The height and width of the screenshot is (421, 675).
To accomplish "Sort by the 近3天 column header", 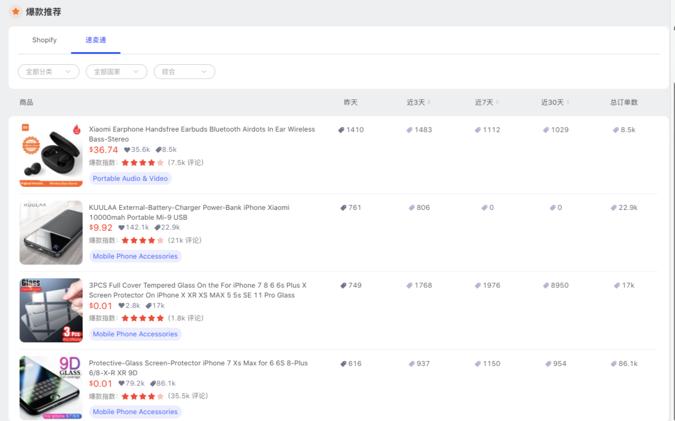I will click(417, 102).
